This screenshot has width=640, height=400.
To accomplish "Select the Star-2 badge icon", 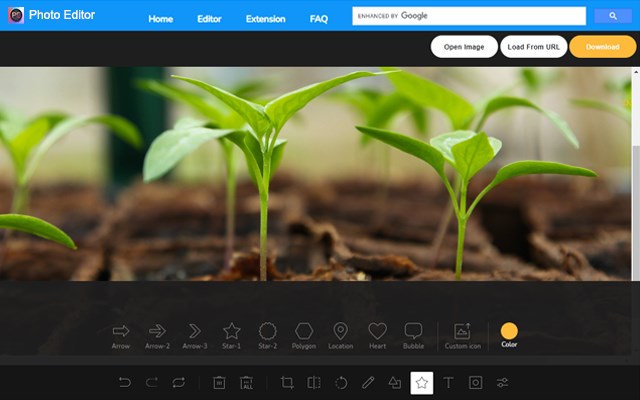I will point(268,331).
